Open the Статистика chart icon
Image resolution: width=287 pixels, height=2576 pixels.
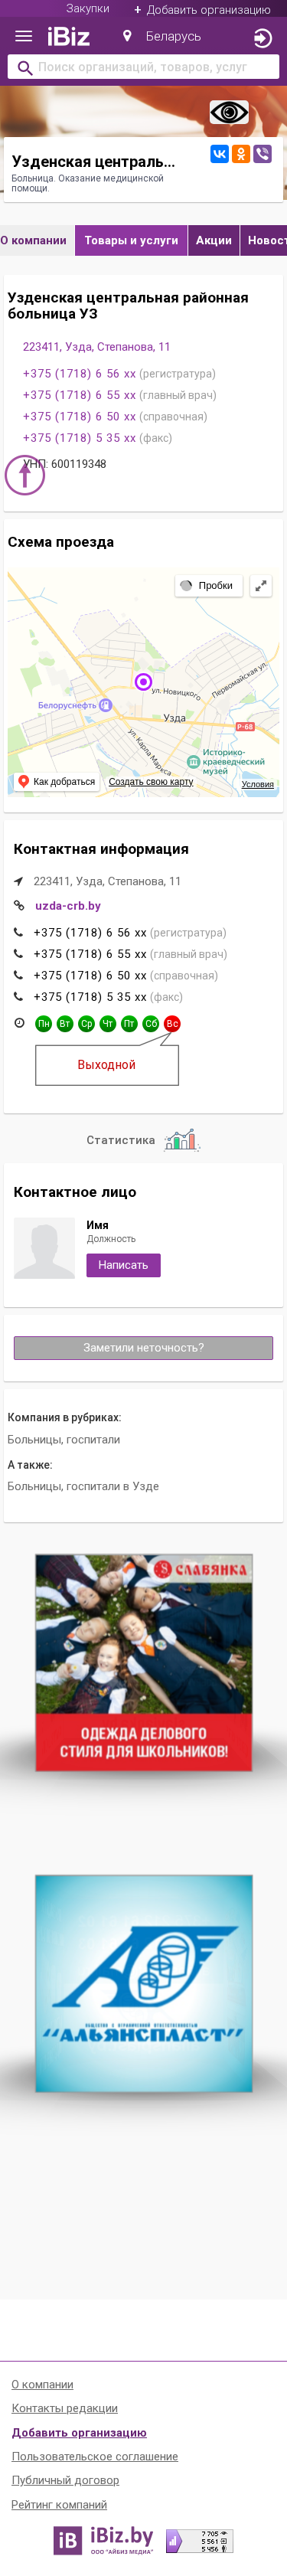181,1140
